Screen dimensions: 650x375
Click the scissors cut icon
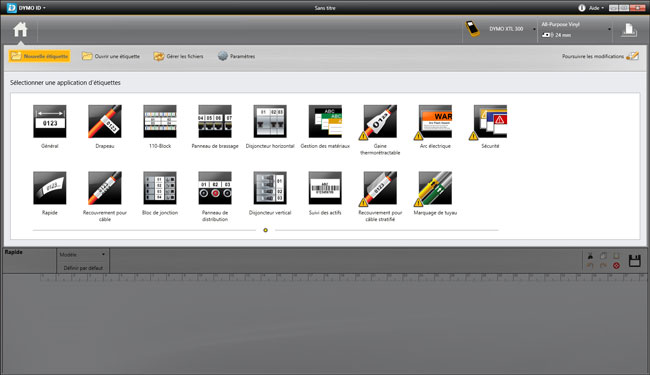coord(590,256)
